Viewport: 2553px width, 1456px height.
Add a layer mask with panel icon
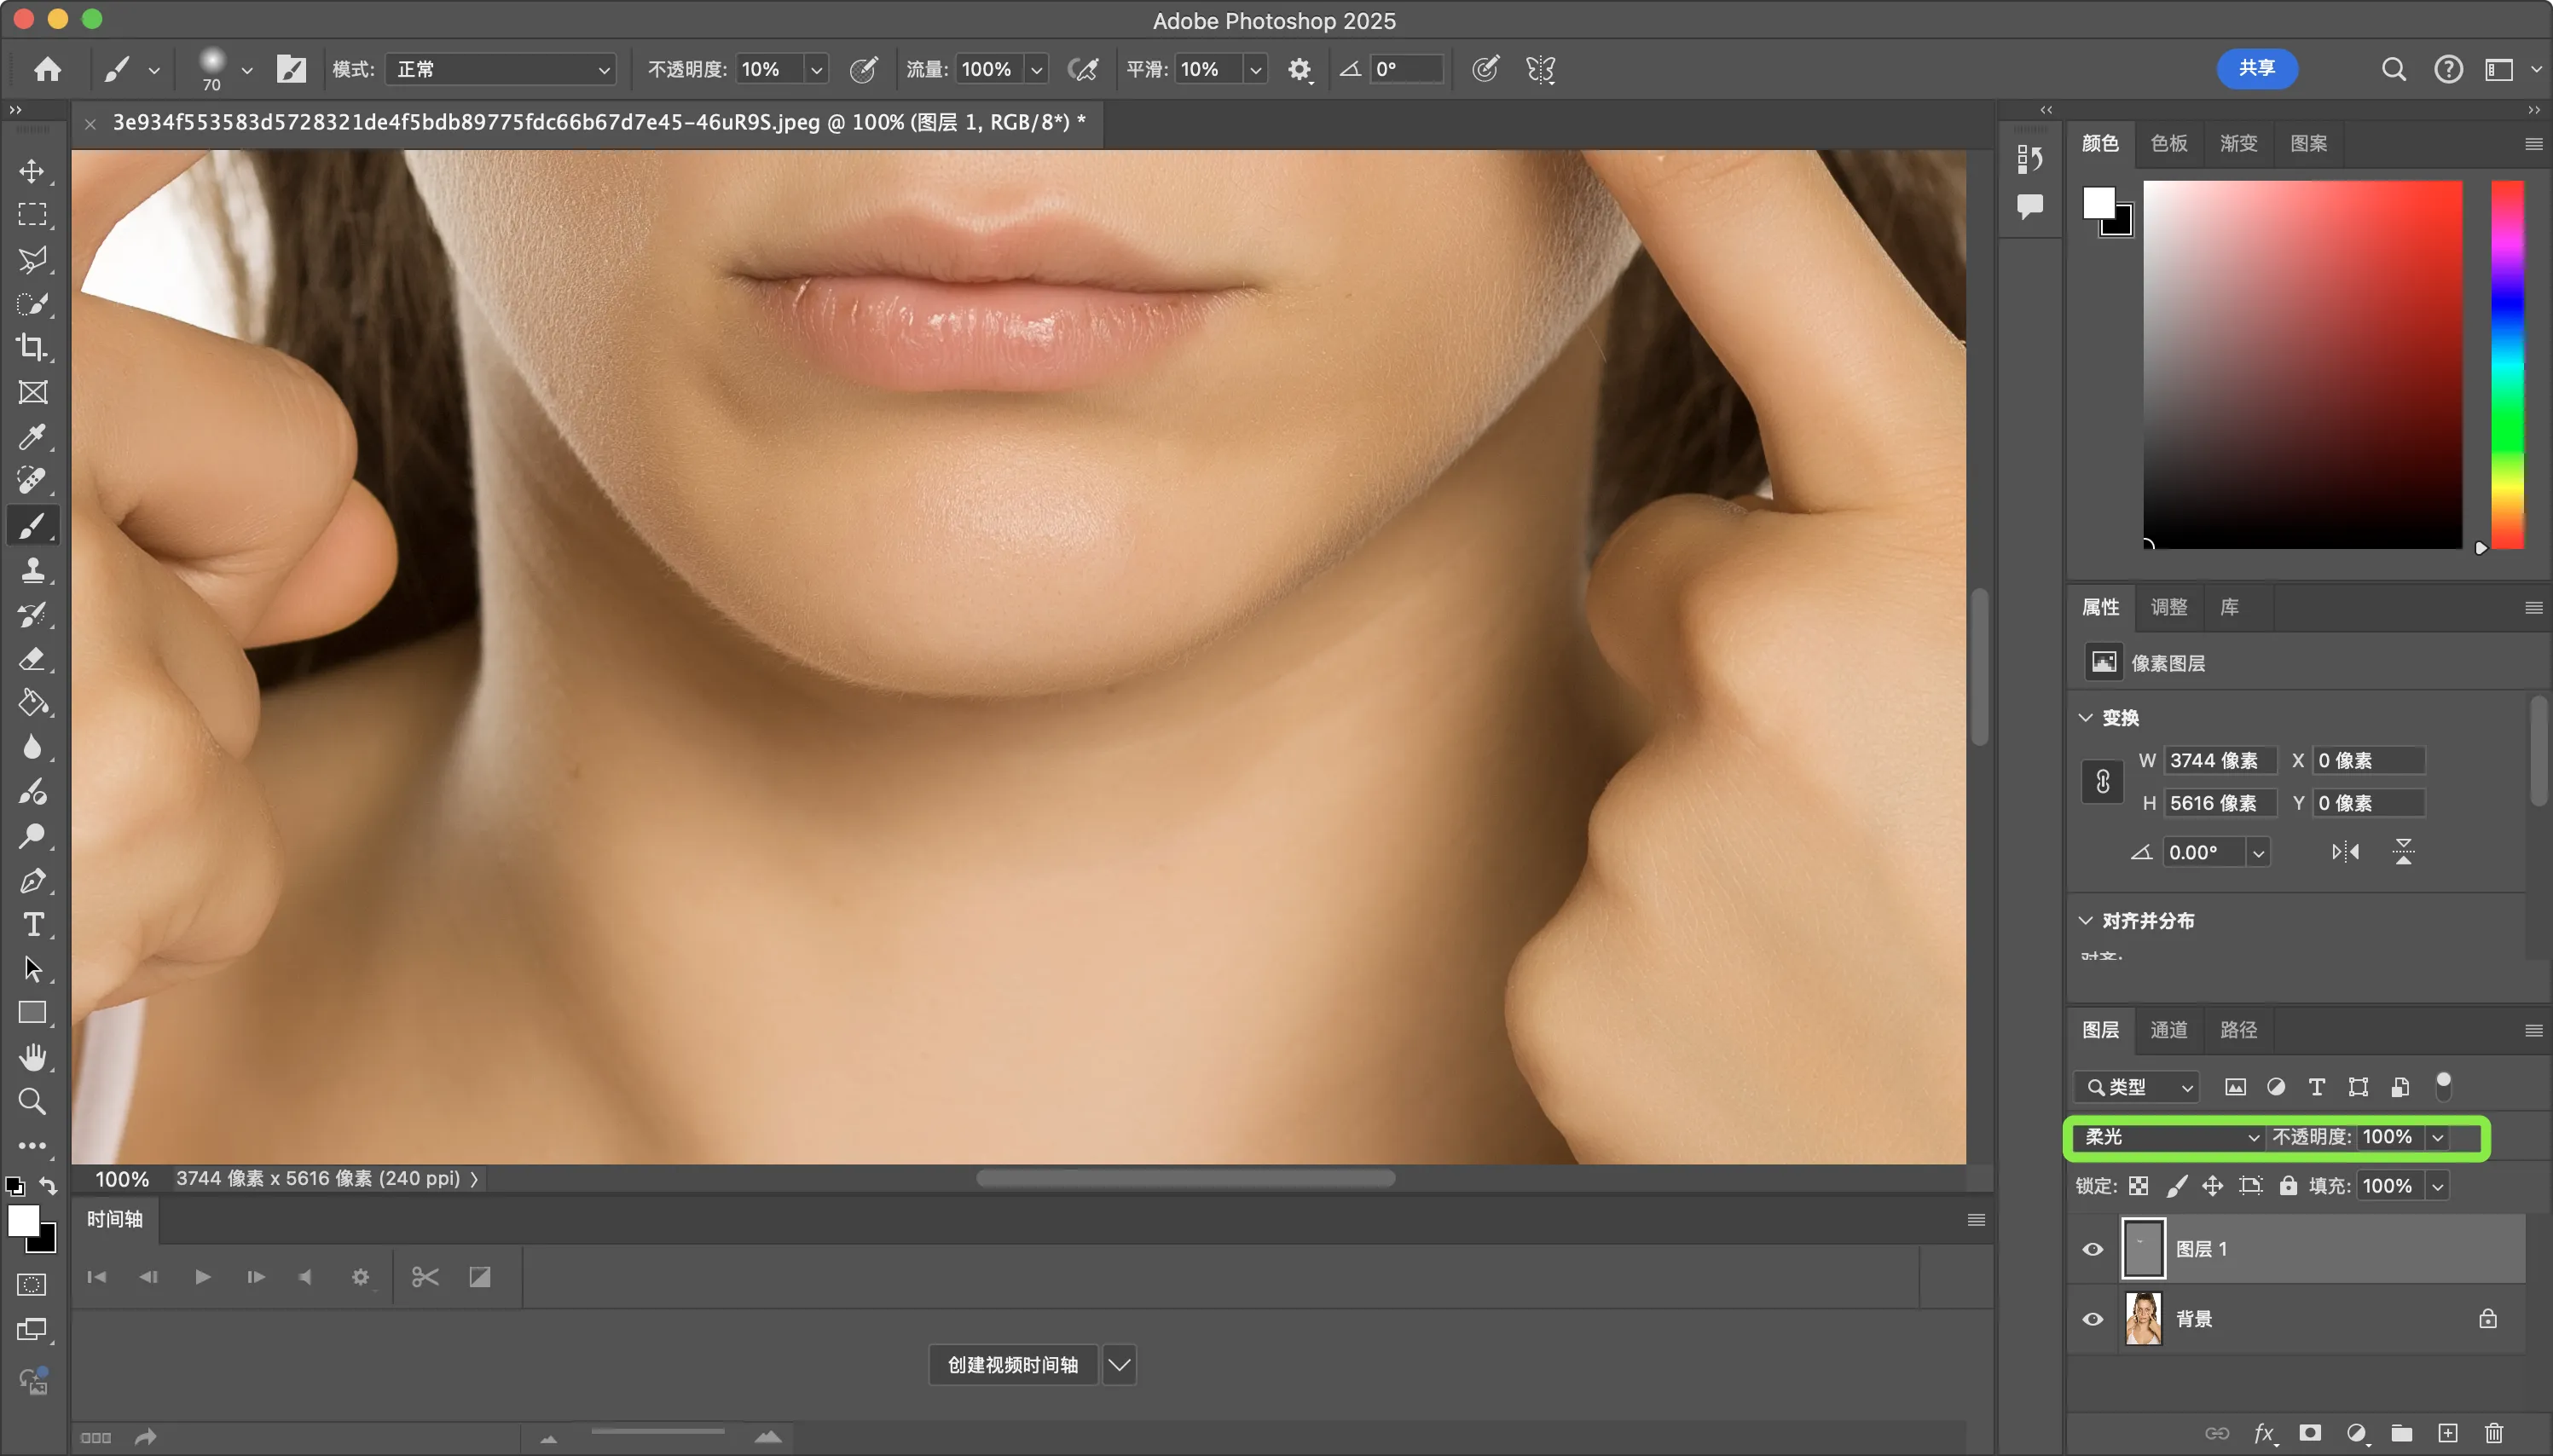(x=2310, y=1433)
